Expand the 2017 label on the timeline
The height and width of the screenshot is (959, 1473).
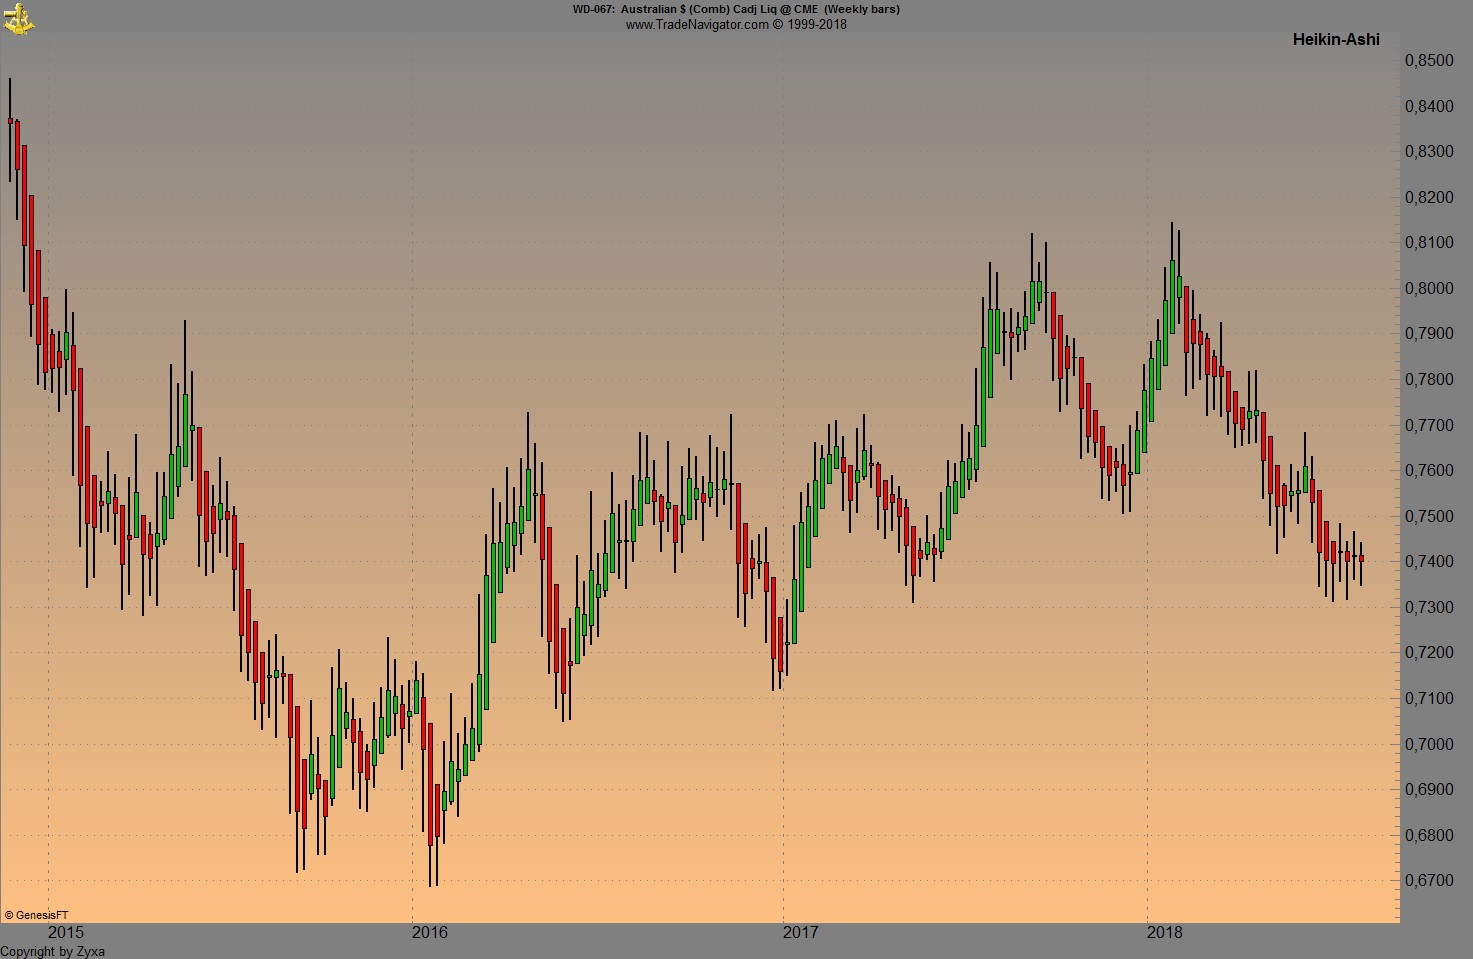pyautogui.click(x=801, y=932)
